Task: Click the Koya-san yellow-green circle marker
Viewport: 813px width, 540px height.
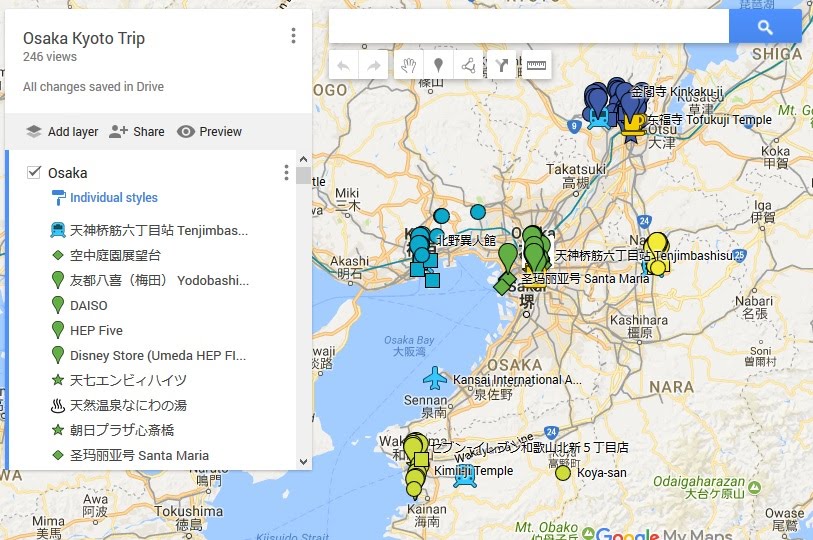Action: (563, 473)
